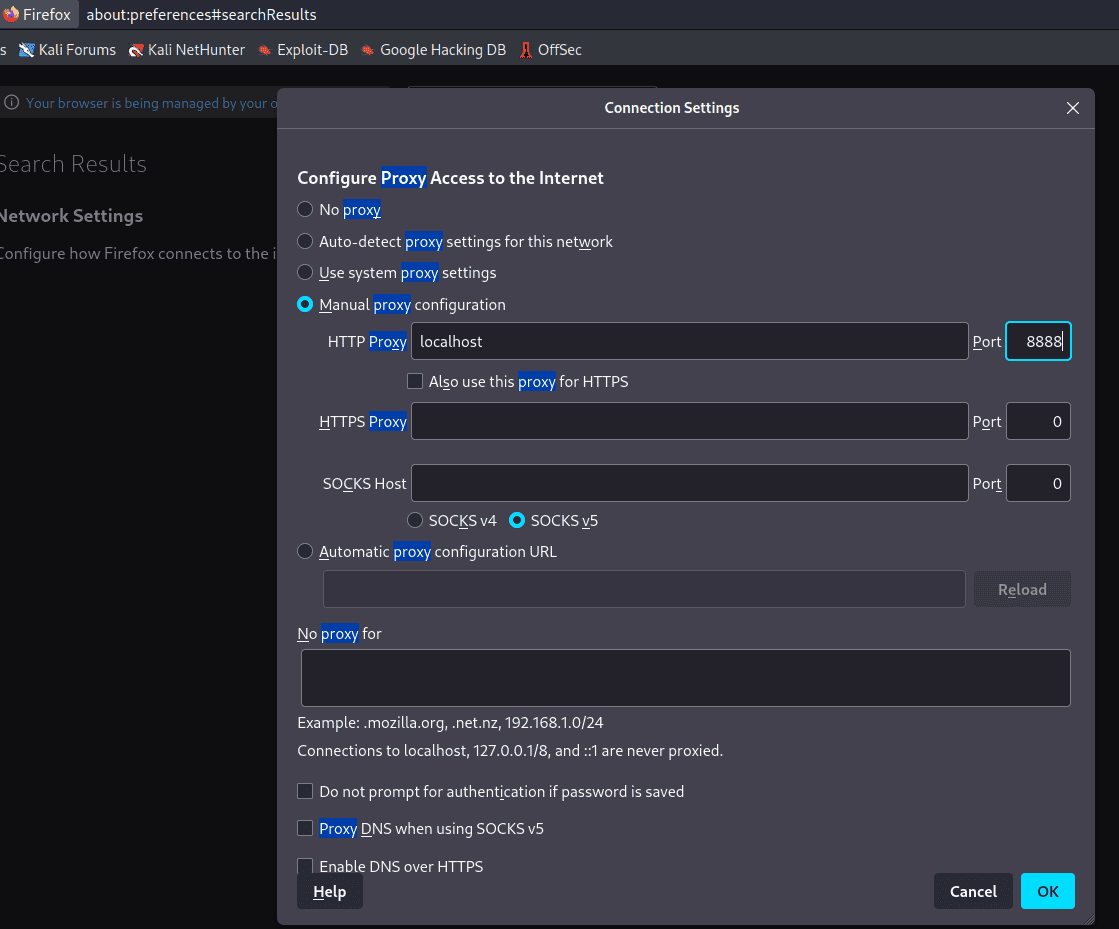Viewport: 1119px width, 929px height.
Task: Click the SOCKS Host field
Action: [689, 483]
